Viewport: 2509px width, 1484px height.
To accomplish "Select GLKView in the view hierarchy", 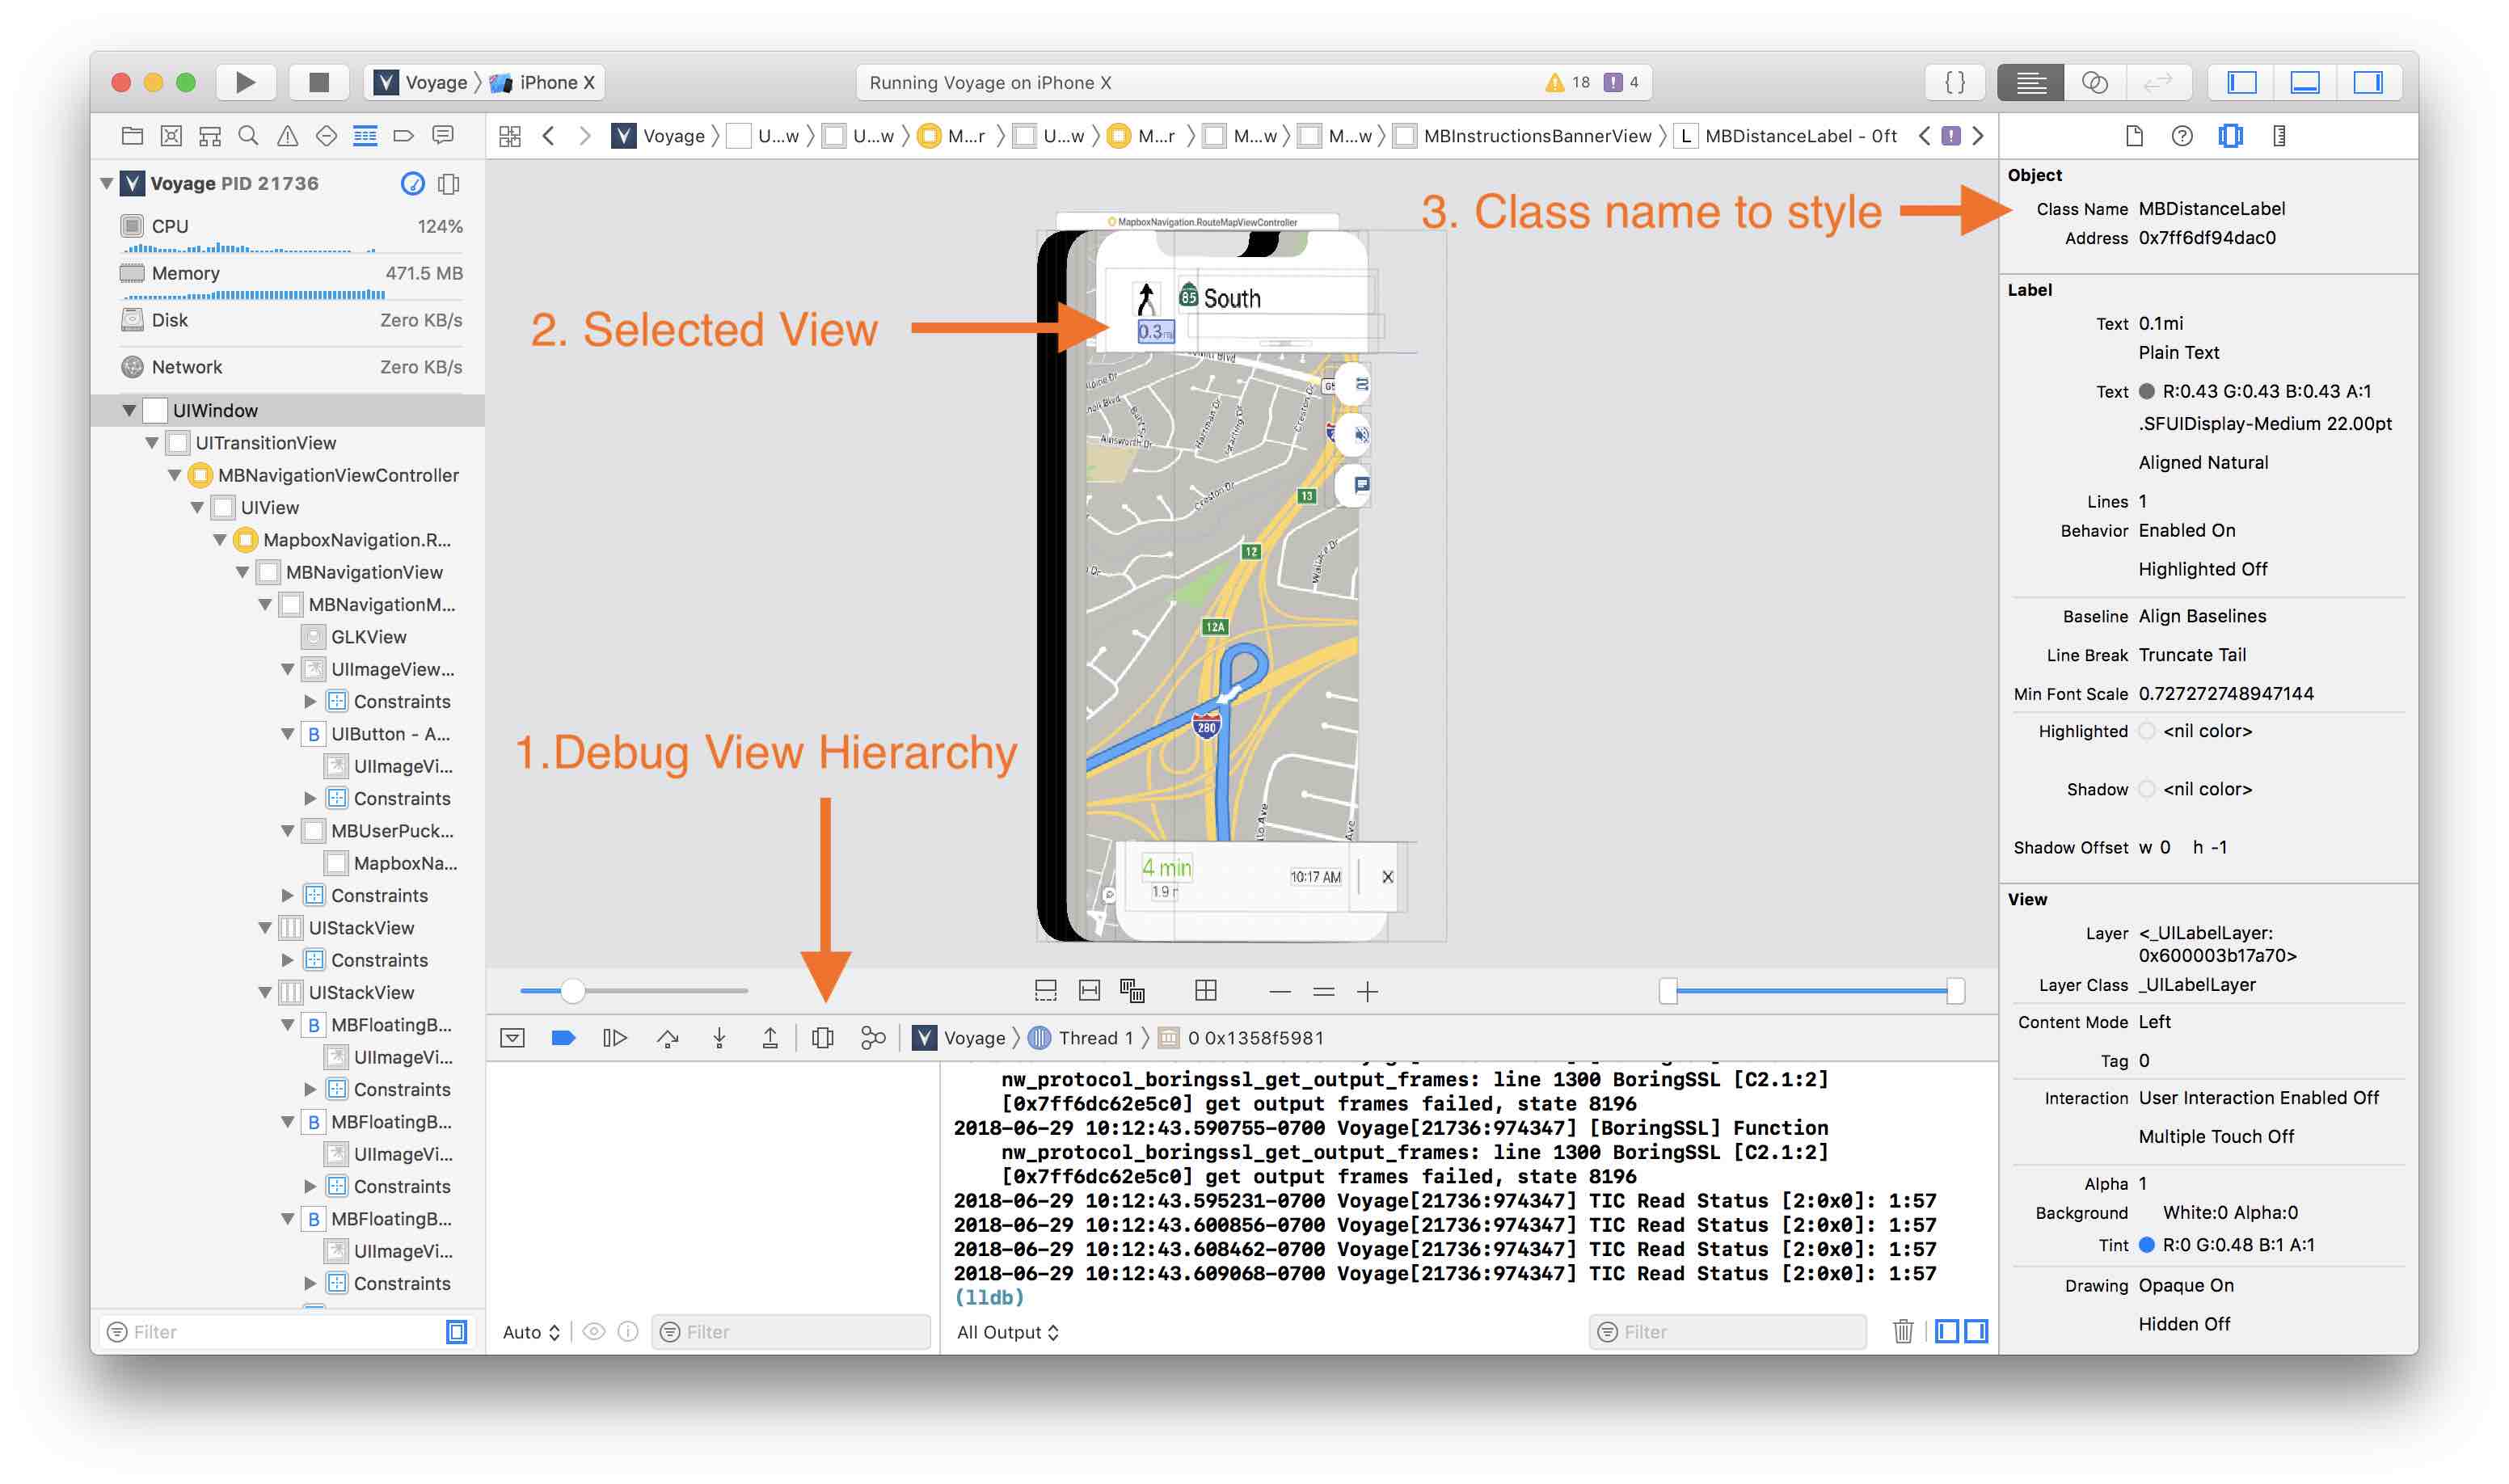I will click(x=368, y=637).
